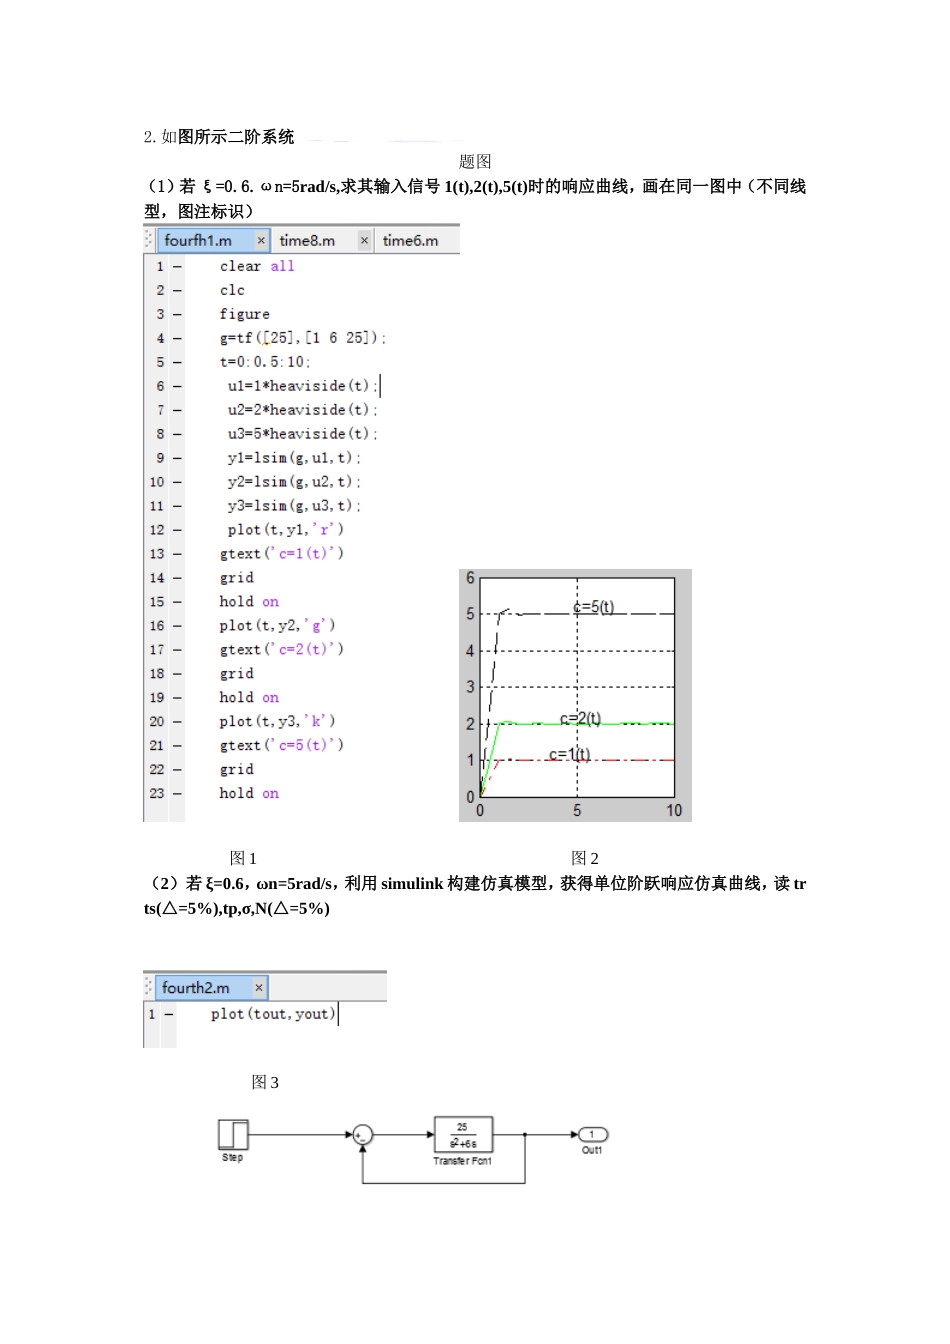Click the c=2(t) label on plot
The height and width of the screenshot is (1344, 950).
tap(581, 718)
